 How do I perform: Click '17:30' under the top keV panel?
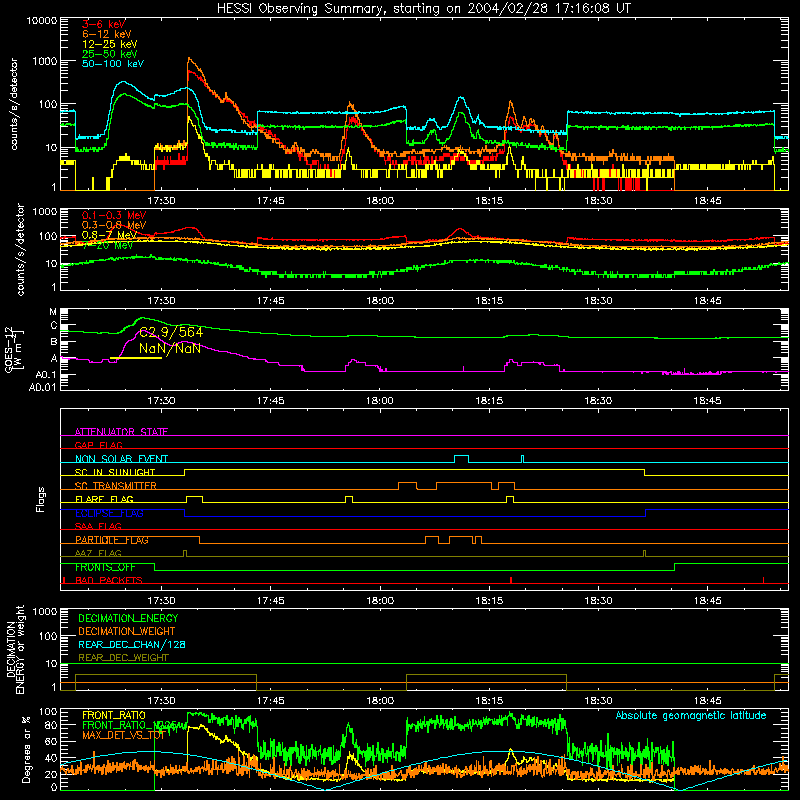coord(161,201)
